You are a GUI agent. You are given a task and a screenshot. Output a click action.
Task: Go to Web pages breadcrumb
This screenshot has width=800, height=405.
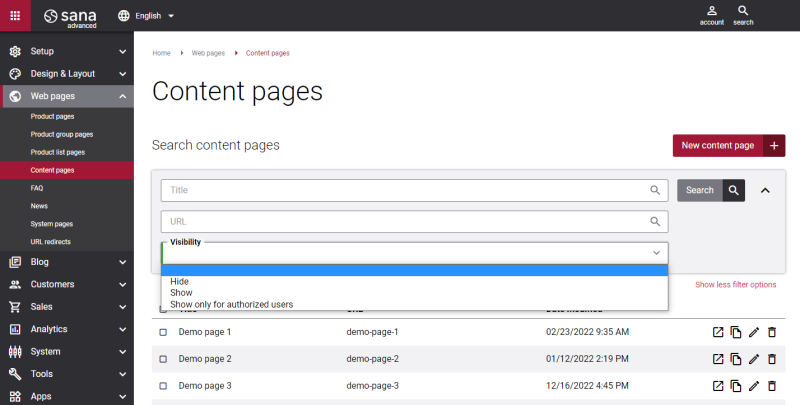(208, 53)
